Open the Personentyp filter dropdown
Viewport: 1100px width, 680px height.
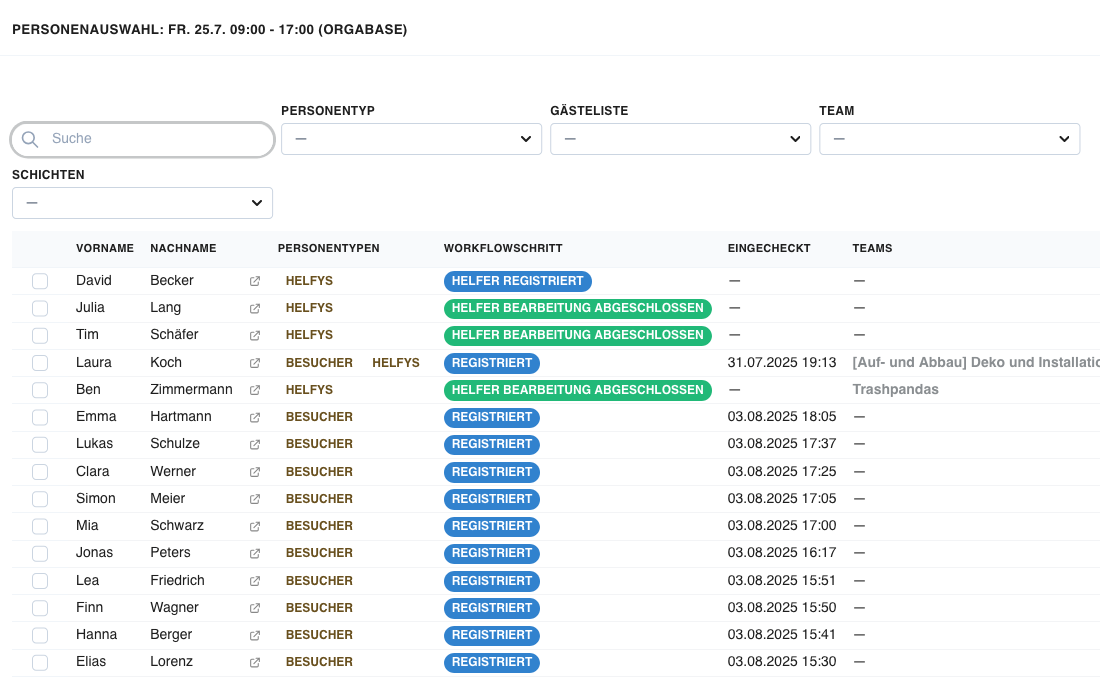[411, 139]
